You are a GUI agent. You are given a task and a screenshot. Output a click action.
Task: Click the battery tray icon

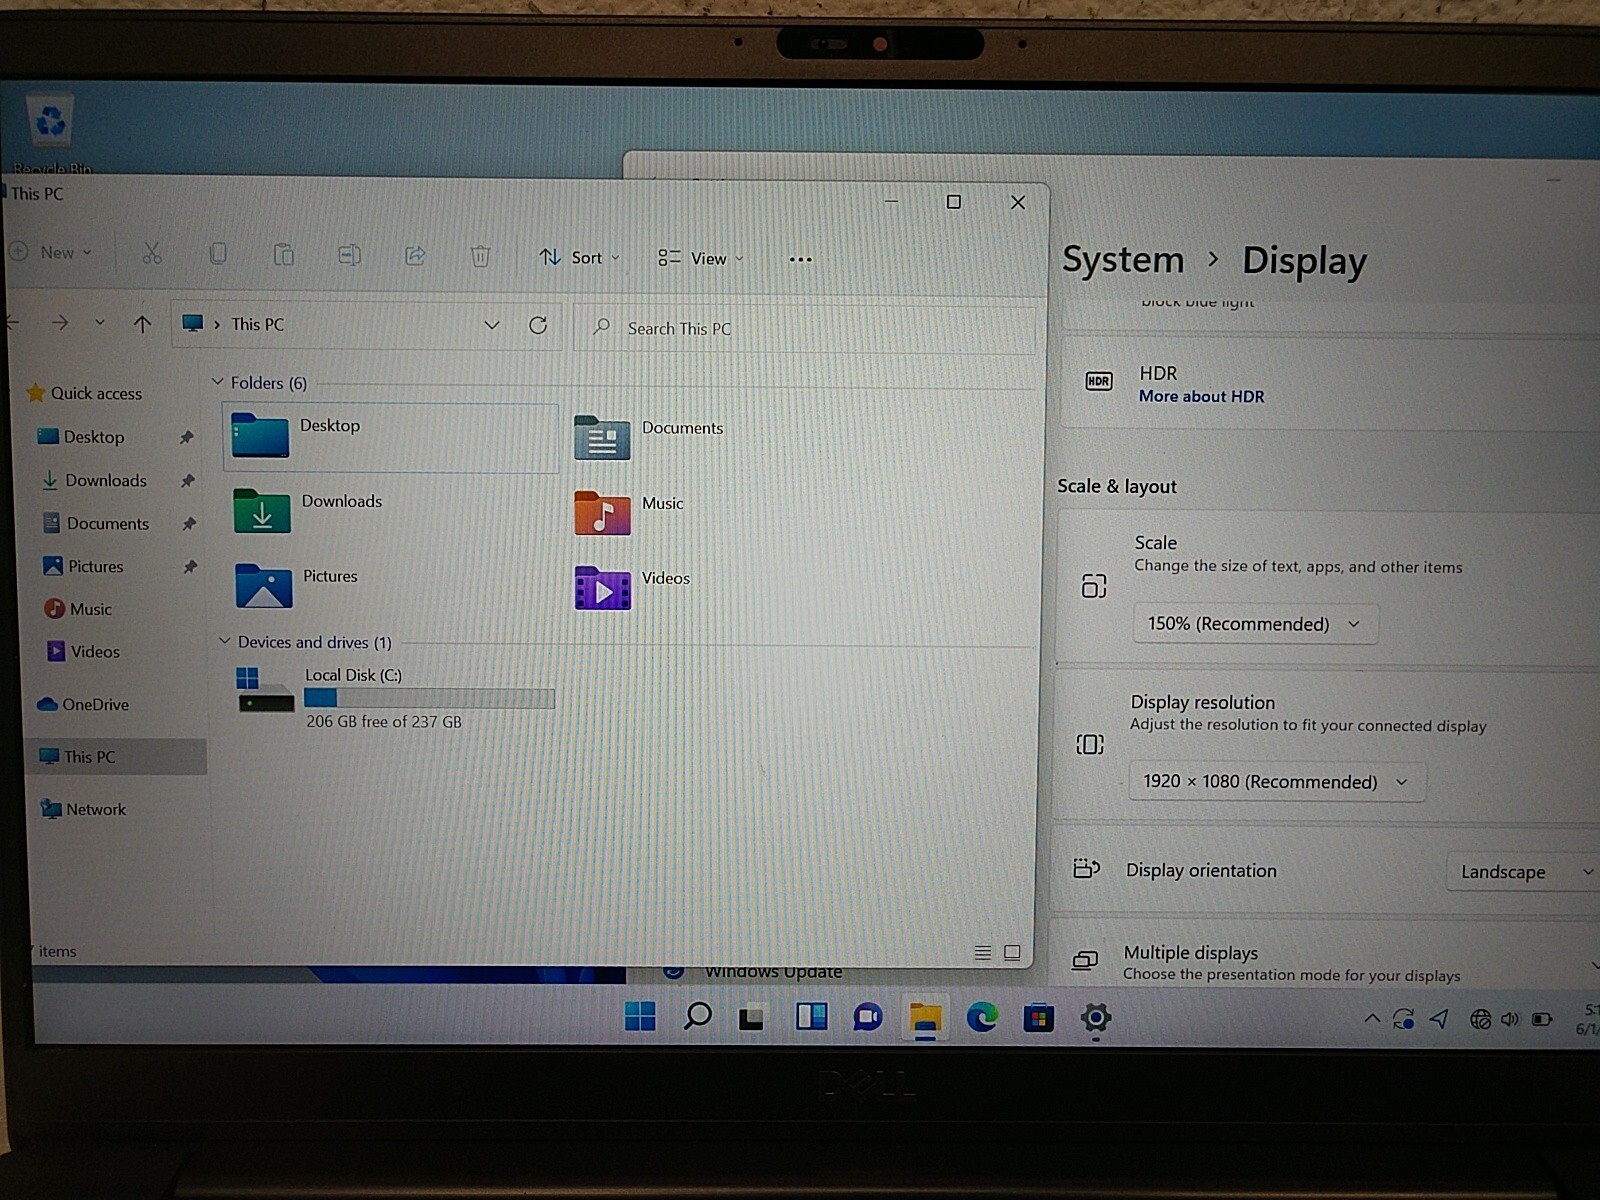(x=1542, y=1020)
